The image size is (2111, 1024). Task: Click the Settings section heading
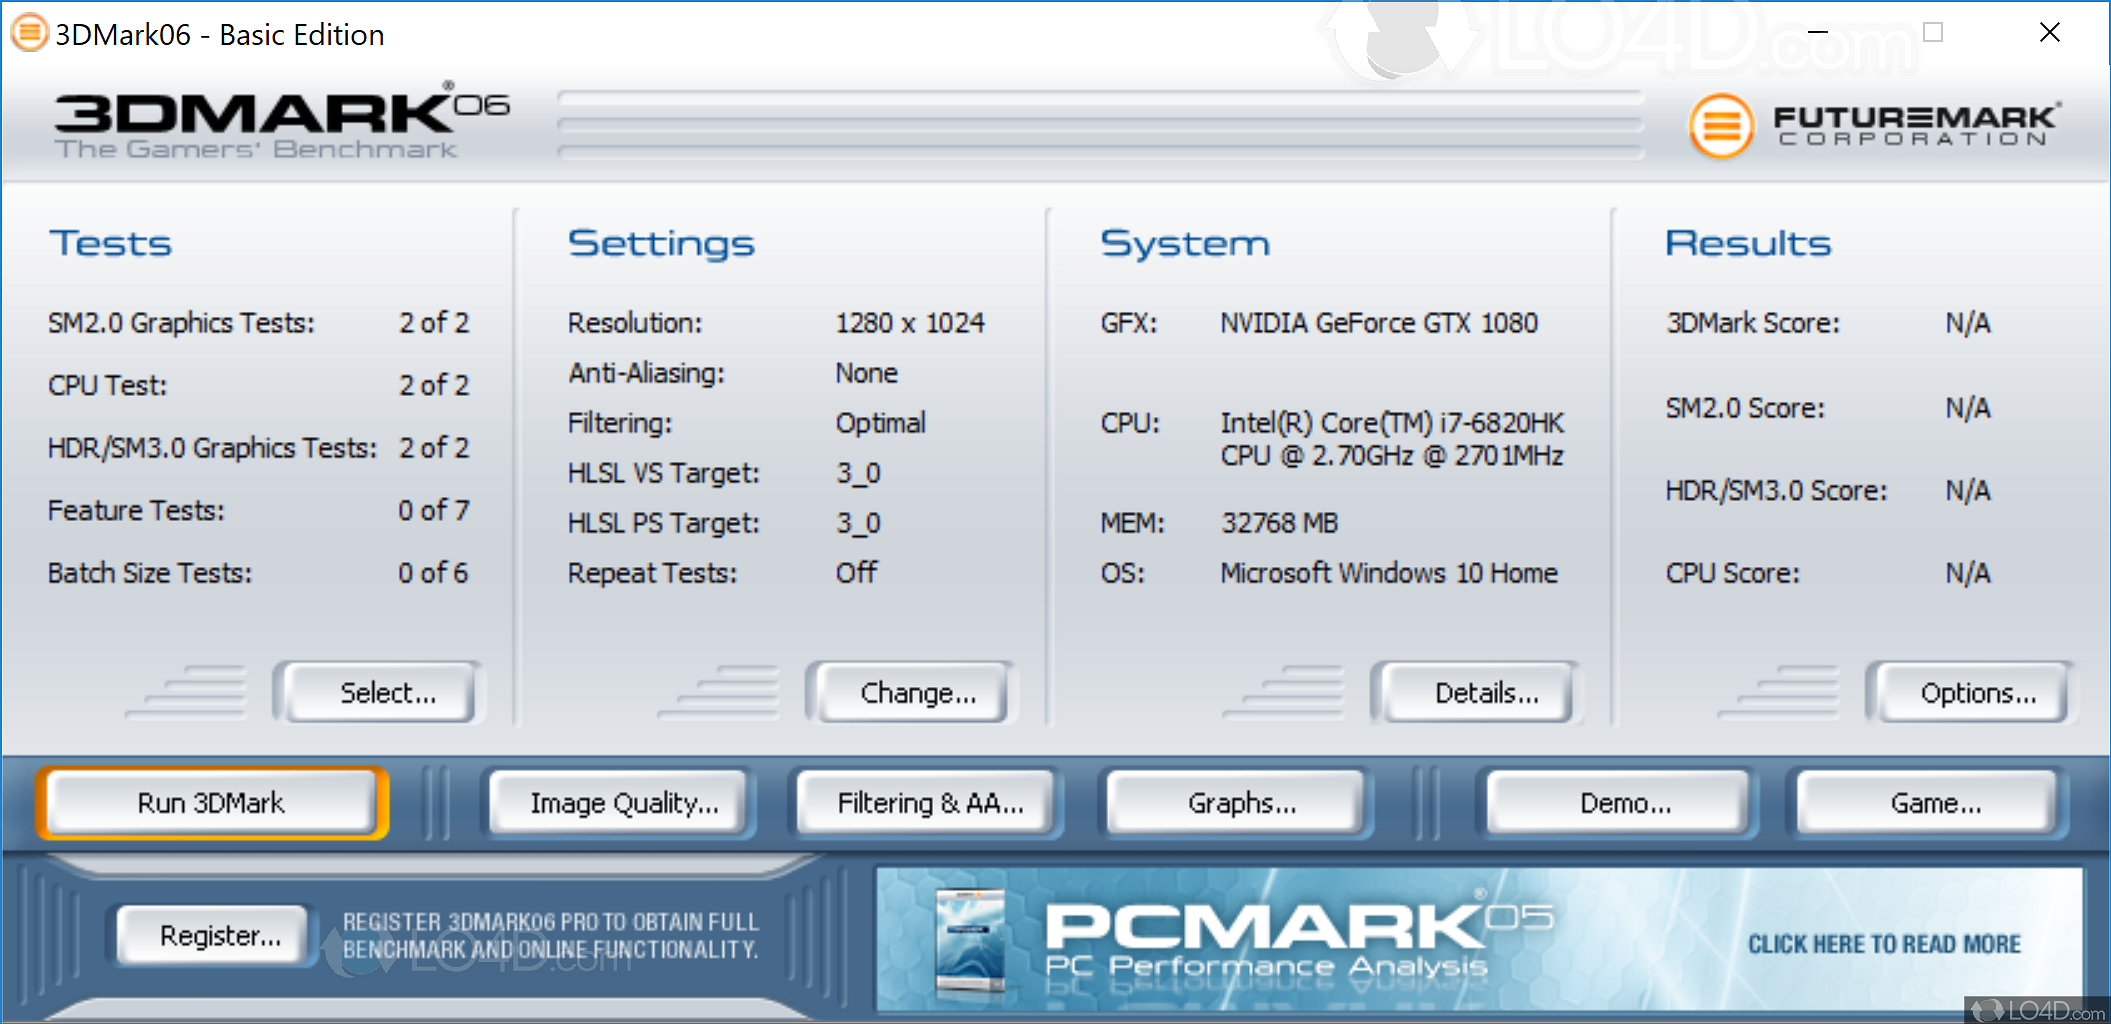(661, 243)
